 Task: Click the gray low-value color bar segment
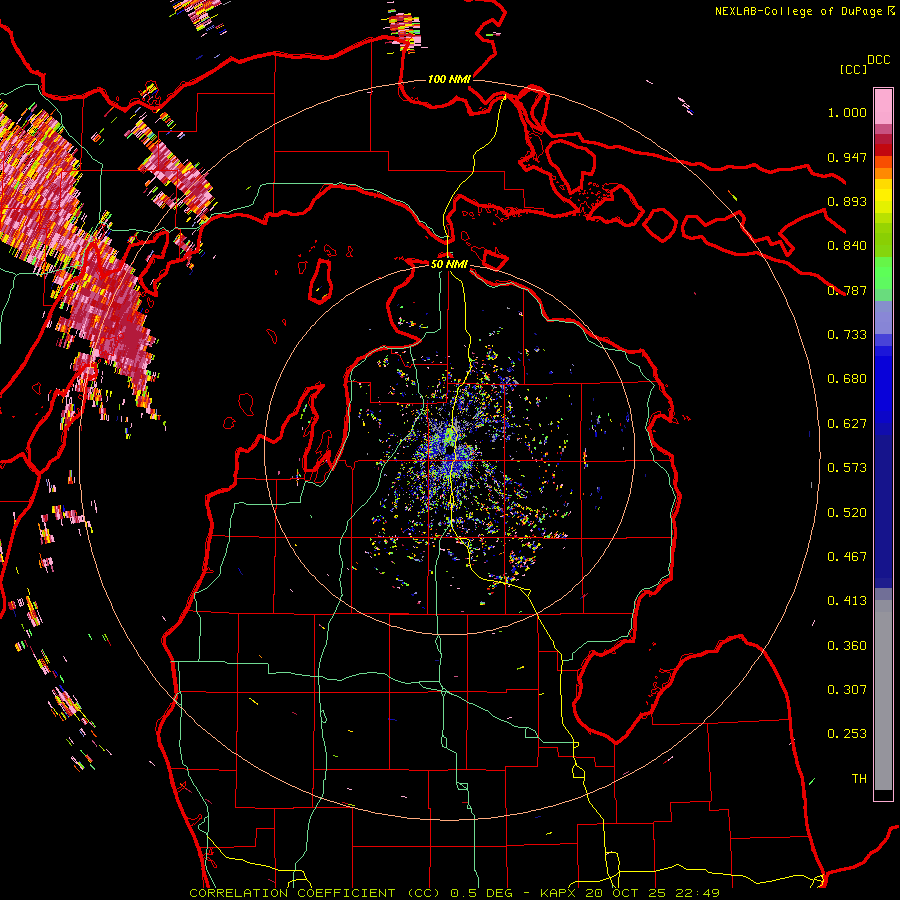coord(883,695)
